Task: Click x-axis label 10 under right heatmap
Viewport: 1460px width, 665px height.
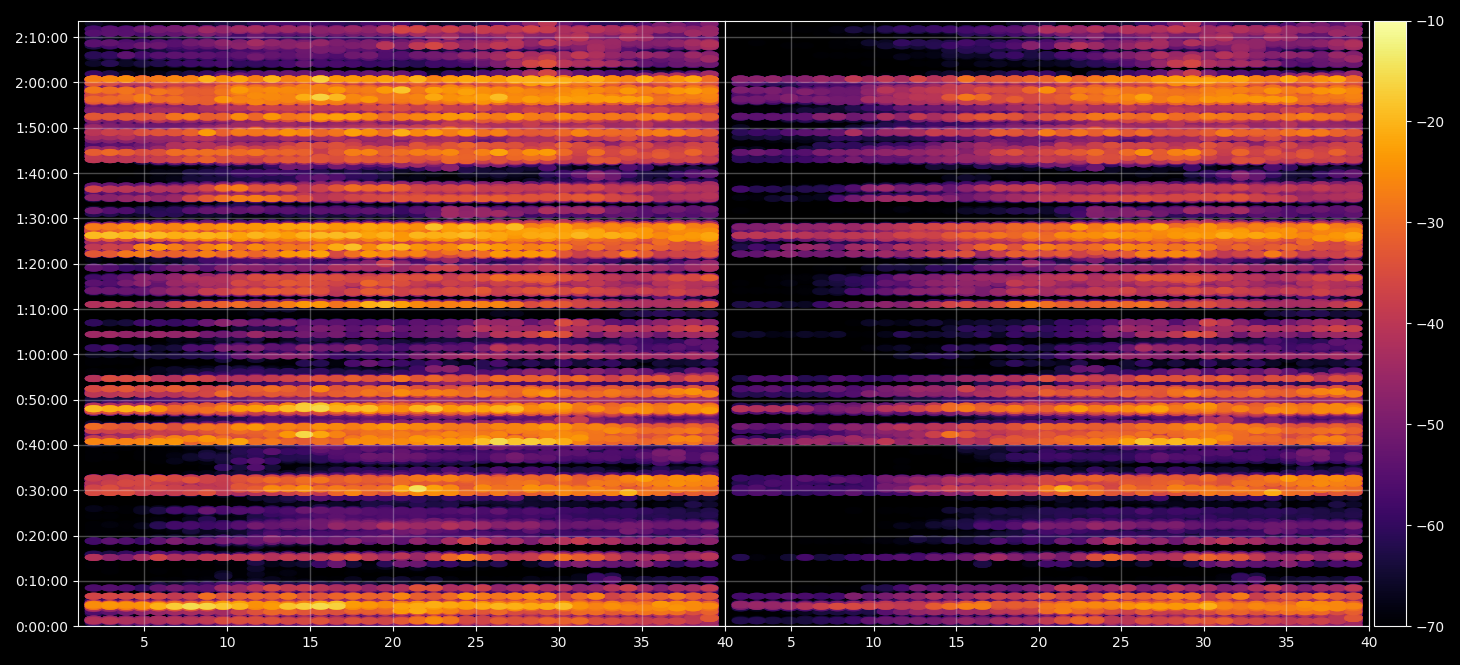Action: [874, 641]
